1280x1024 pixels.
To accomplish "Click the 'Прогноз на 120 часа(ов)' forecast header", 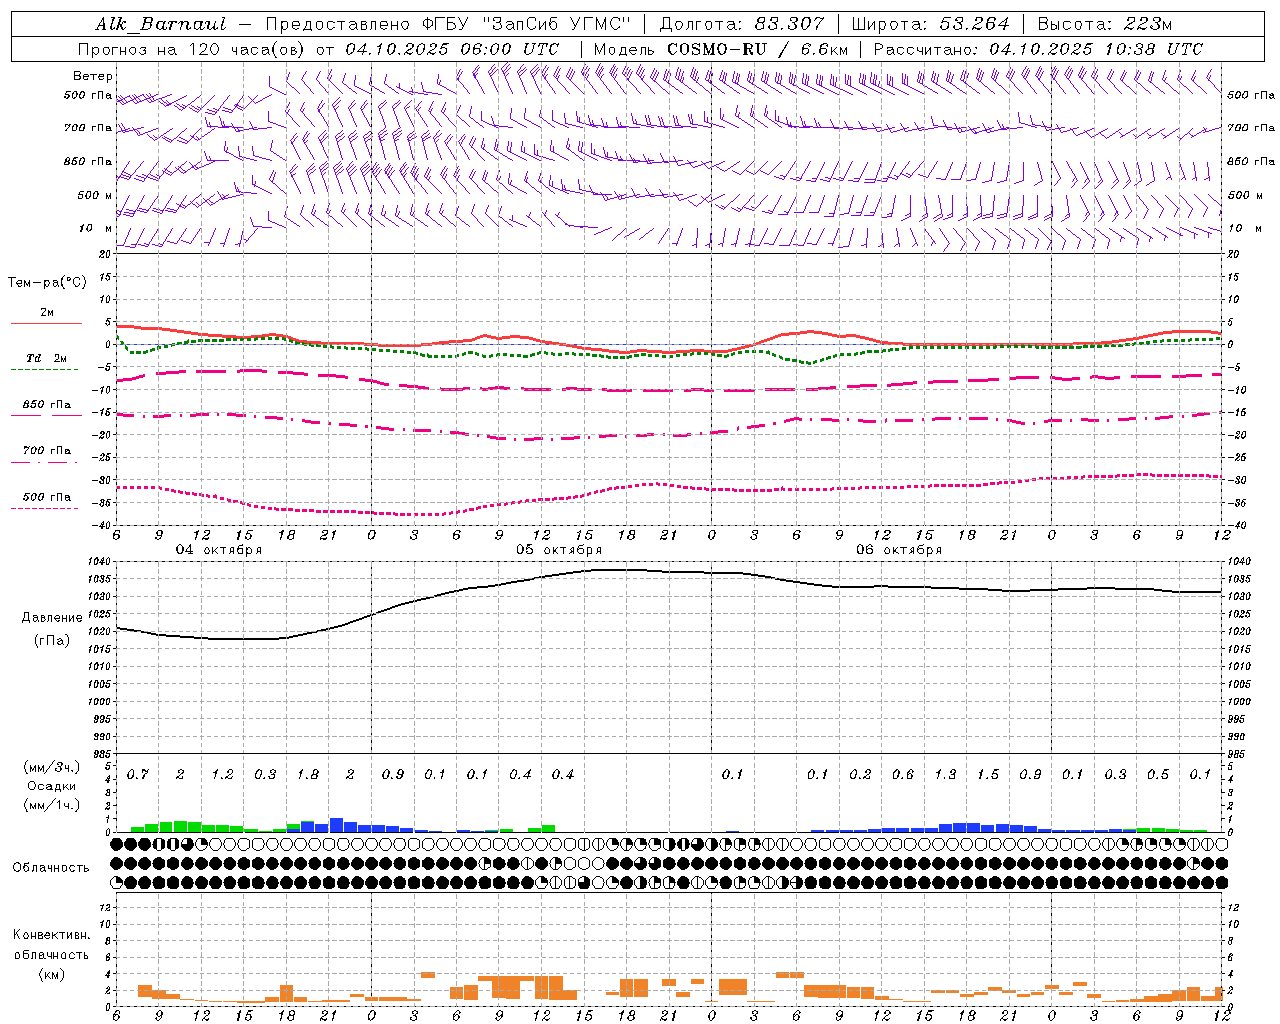I will click(x=192, y=49).
